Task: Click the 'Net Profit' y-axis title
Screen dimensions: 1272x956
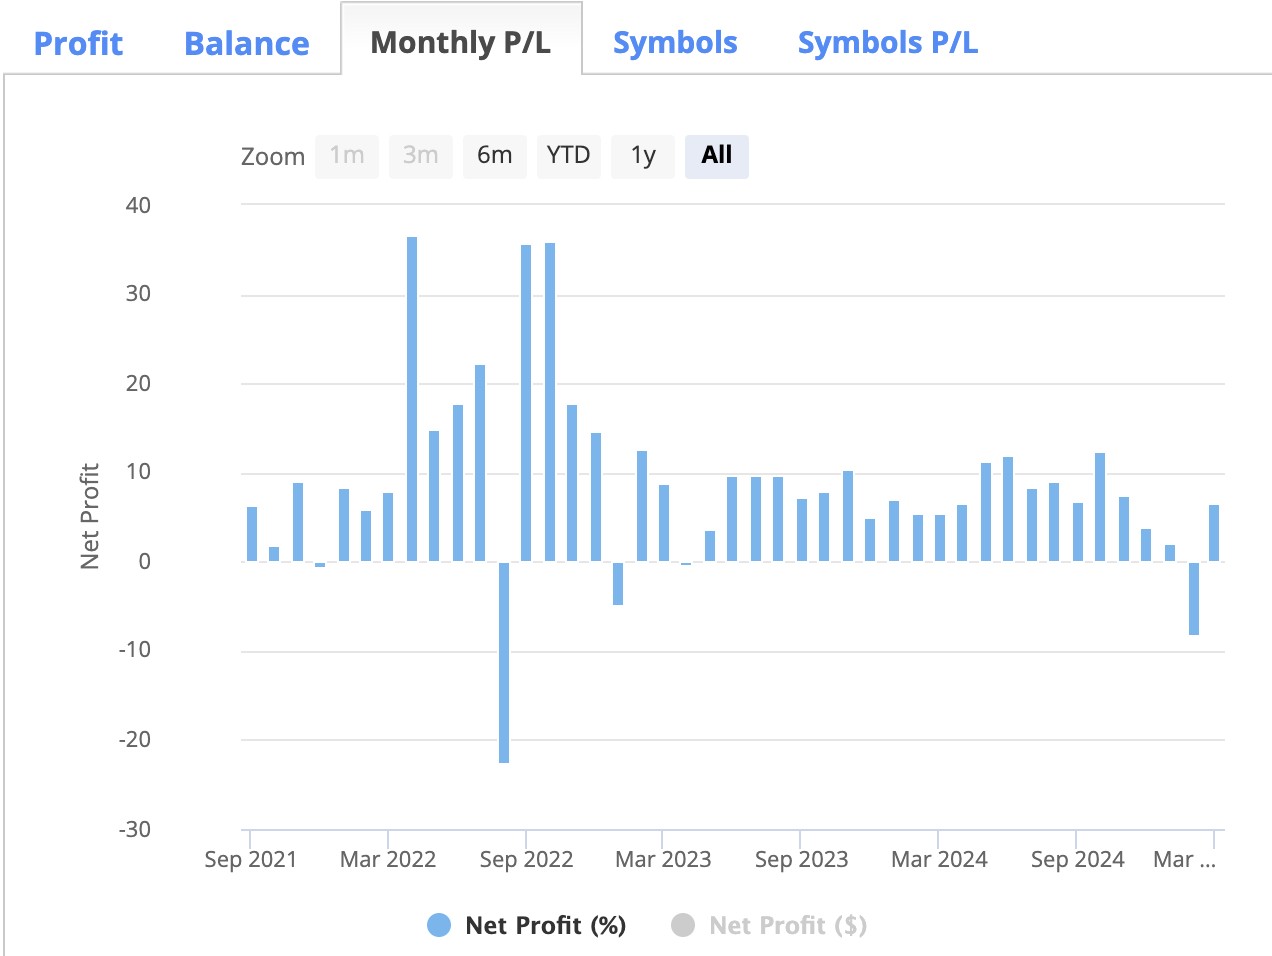Action: (x=90, y=517)
